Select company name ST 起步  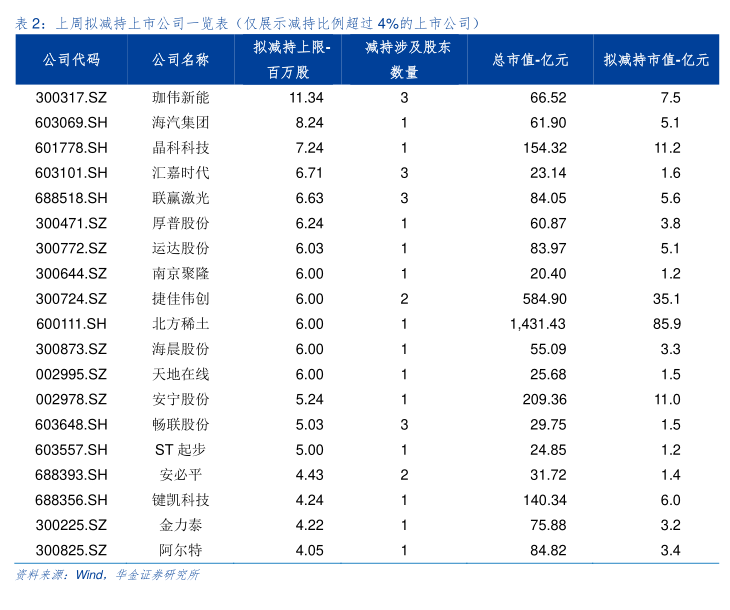(181, 450)
